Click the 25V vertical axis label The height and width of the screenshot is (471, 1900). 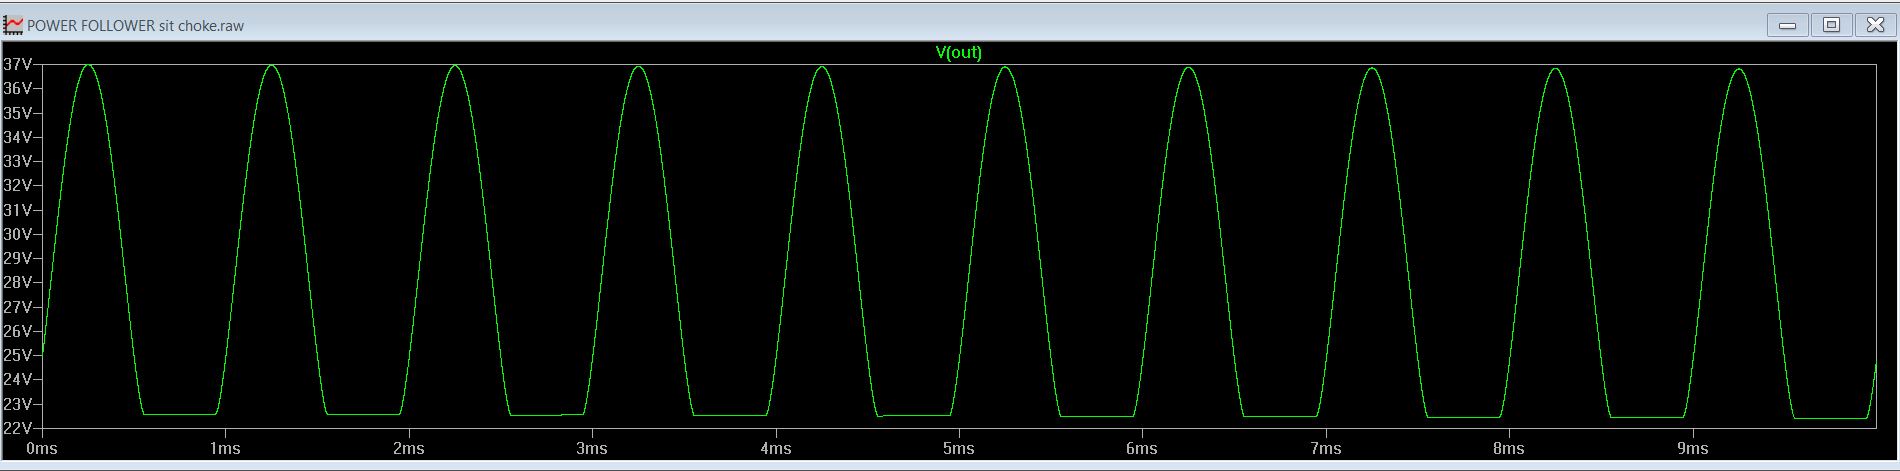(18, 355)
